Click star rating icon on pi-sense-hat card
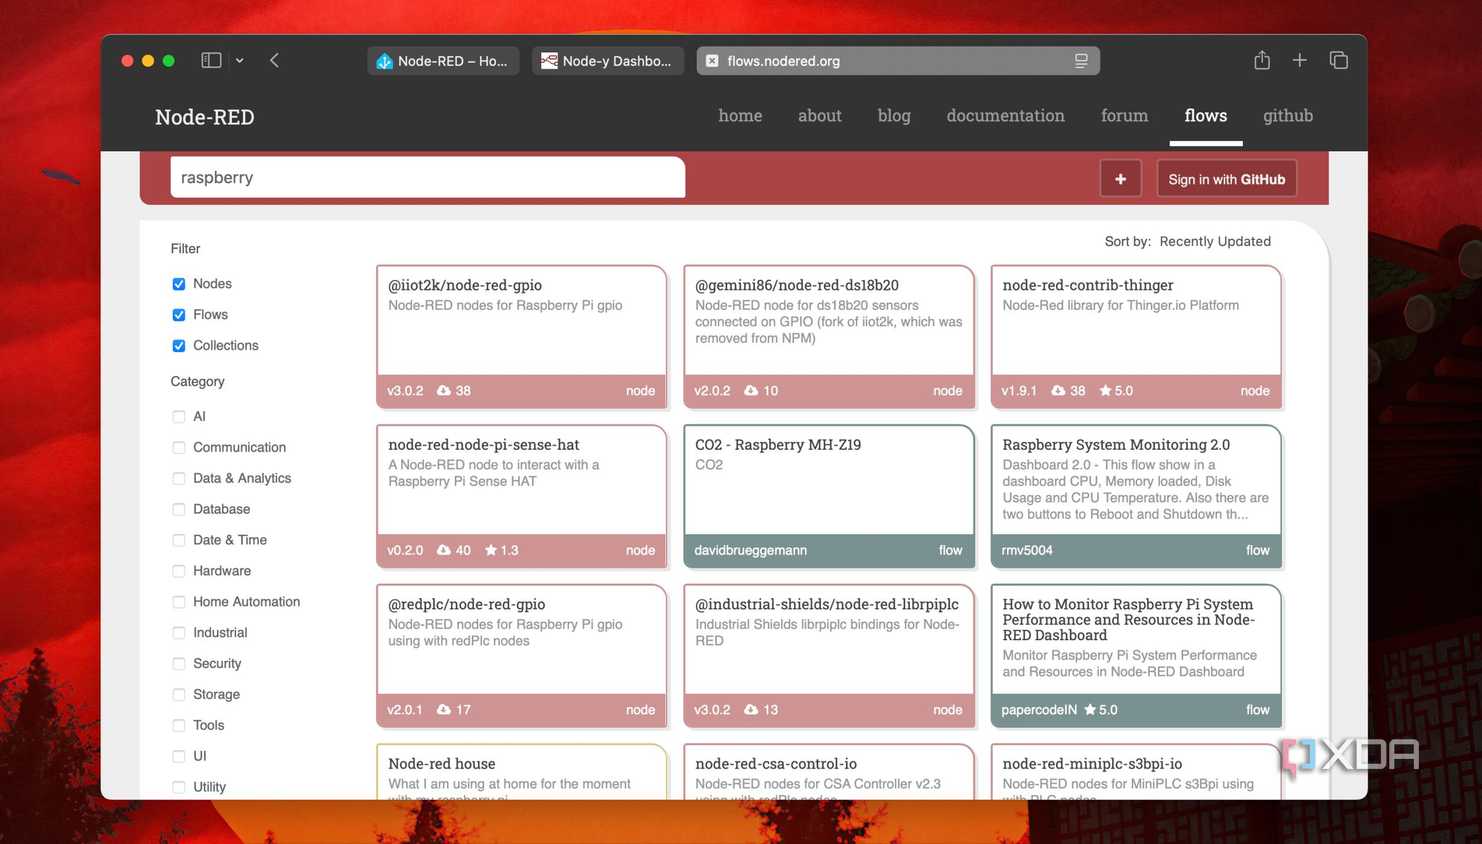This screenshot has height=844, width=1482. (491, 550)
